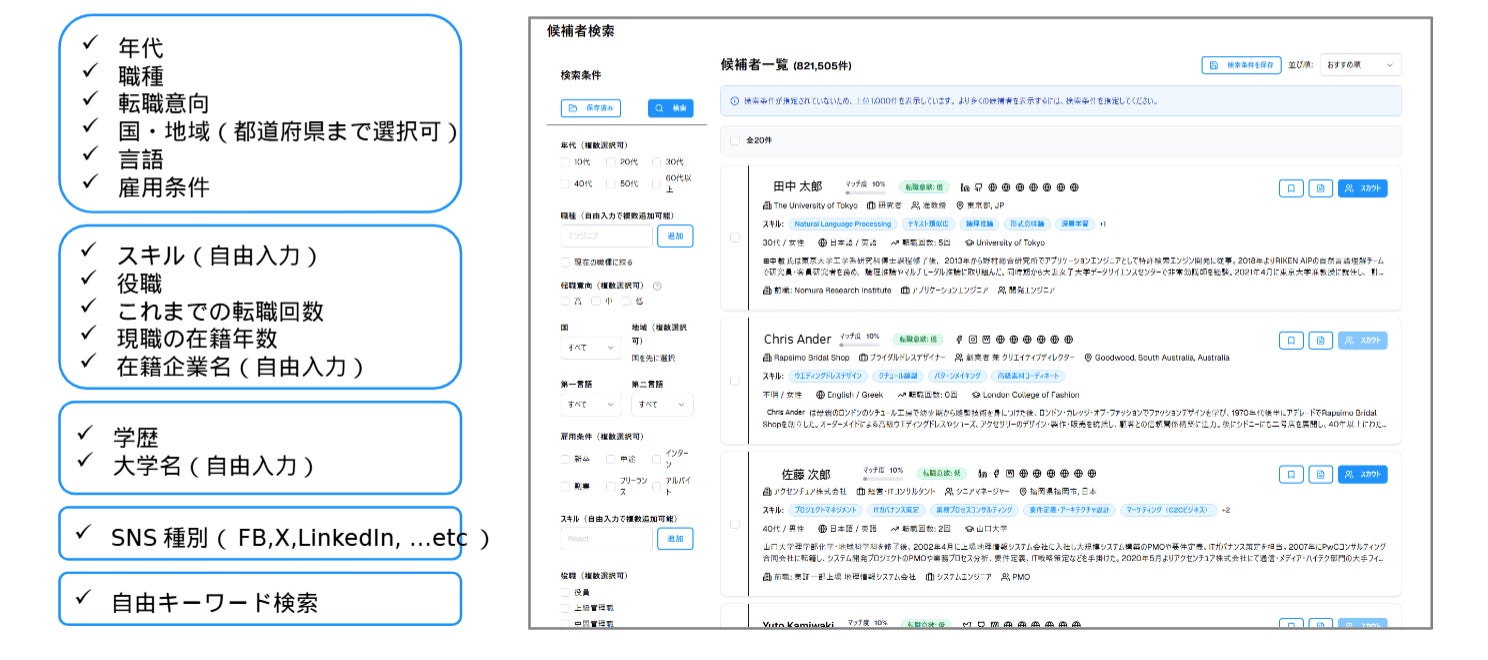This screenshot has height=660, width=1488.
Task: Check the フリーランス employment checkbox
Action: (611, 485)
